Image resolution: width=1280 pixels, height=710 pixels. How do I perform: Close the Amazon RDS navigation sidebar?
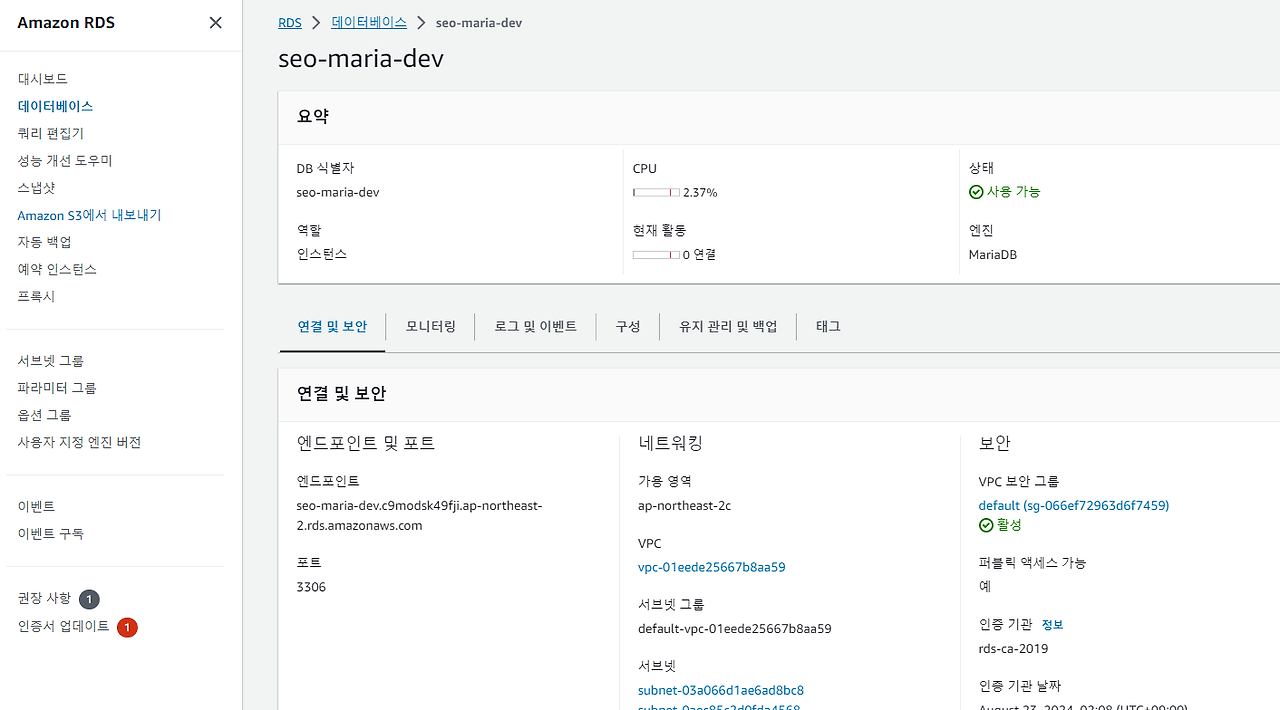pyautogui.click(x=215, y=22)
